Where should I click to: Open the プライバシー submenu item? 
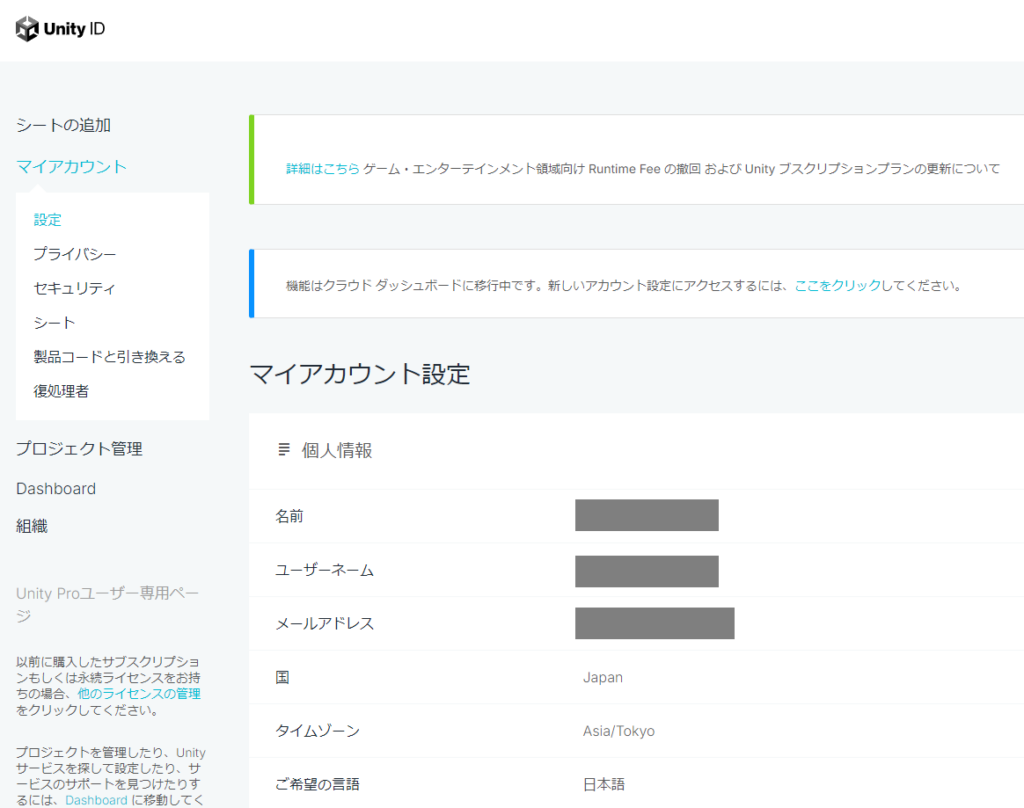[x=74, y=254]
